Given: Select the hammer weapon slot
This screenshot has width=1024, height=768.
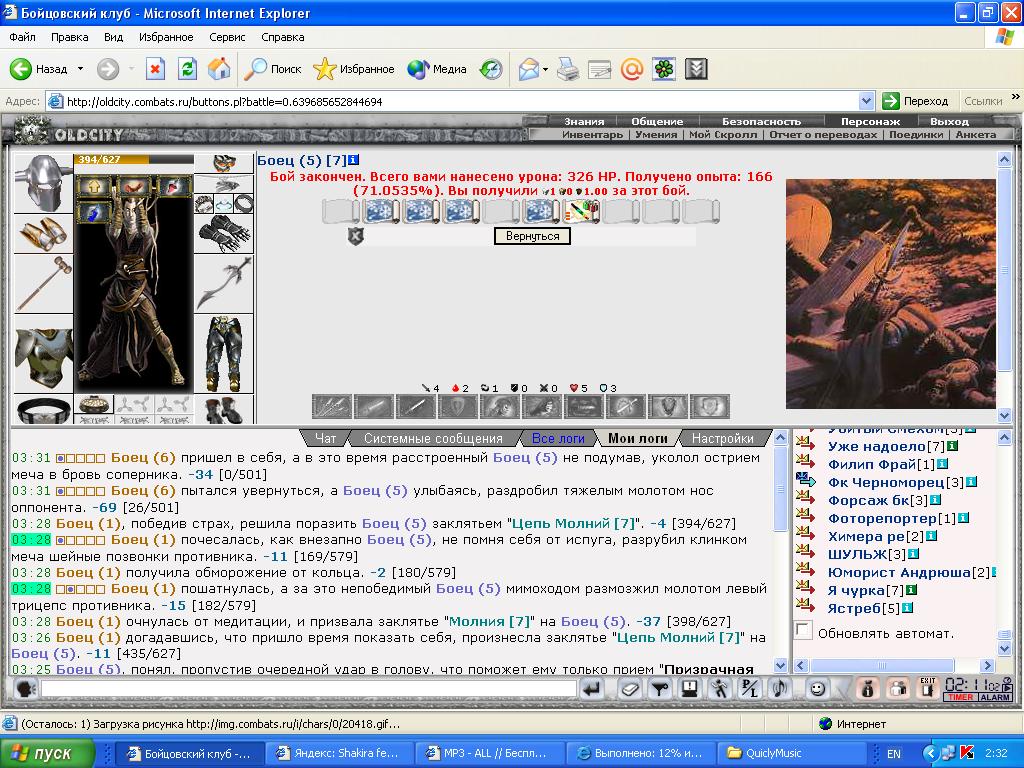Looking at the screenshot, I should (43, 283).
